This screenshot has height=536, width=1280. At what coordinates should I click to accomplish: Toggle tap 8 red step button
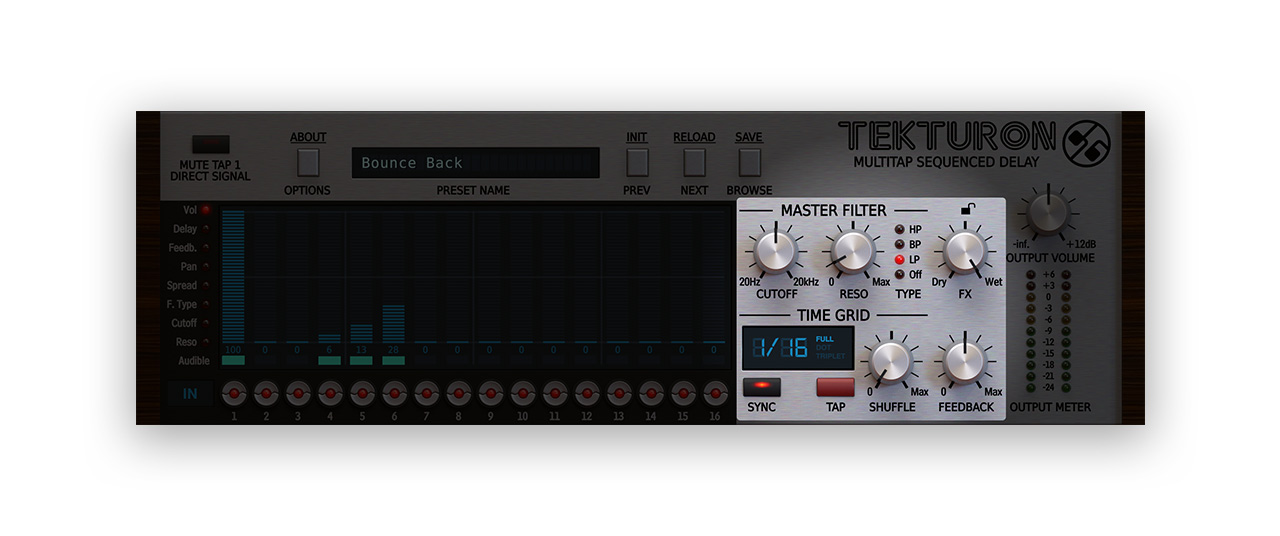pos(458,393)
